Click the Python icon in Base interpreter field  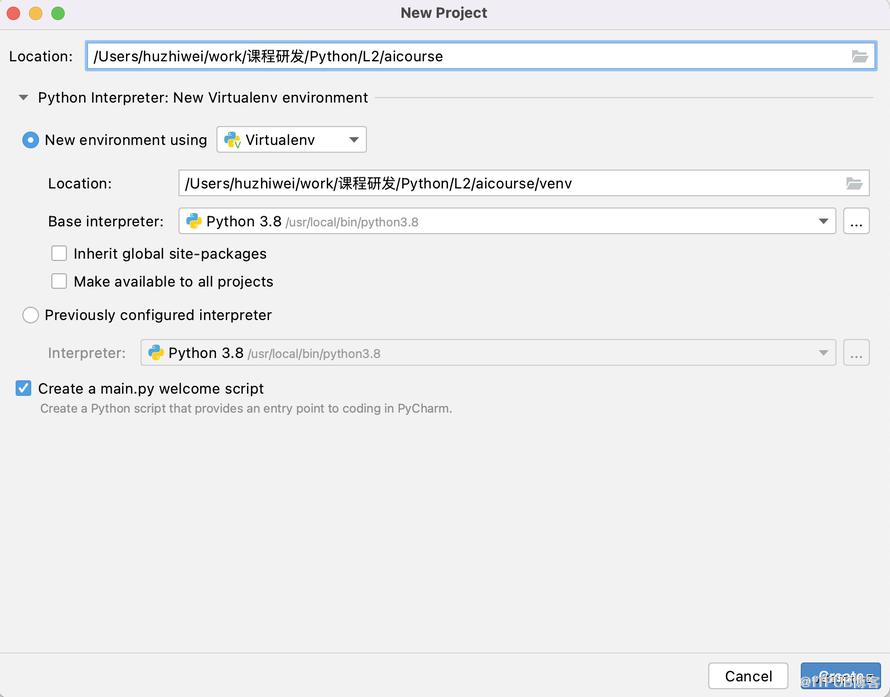pos(194,221)
